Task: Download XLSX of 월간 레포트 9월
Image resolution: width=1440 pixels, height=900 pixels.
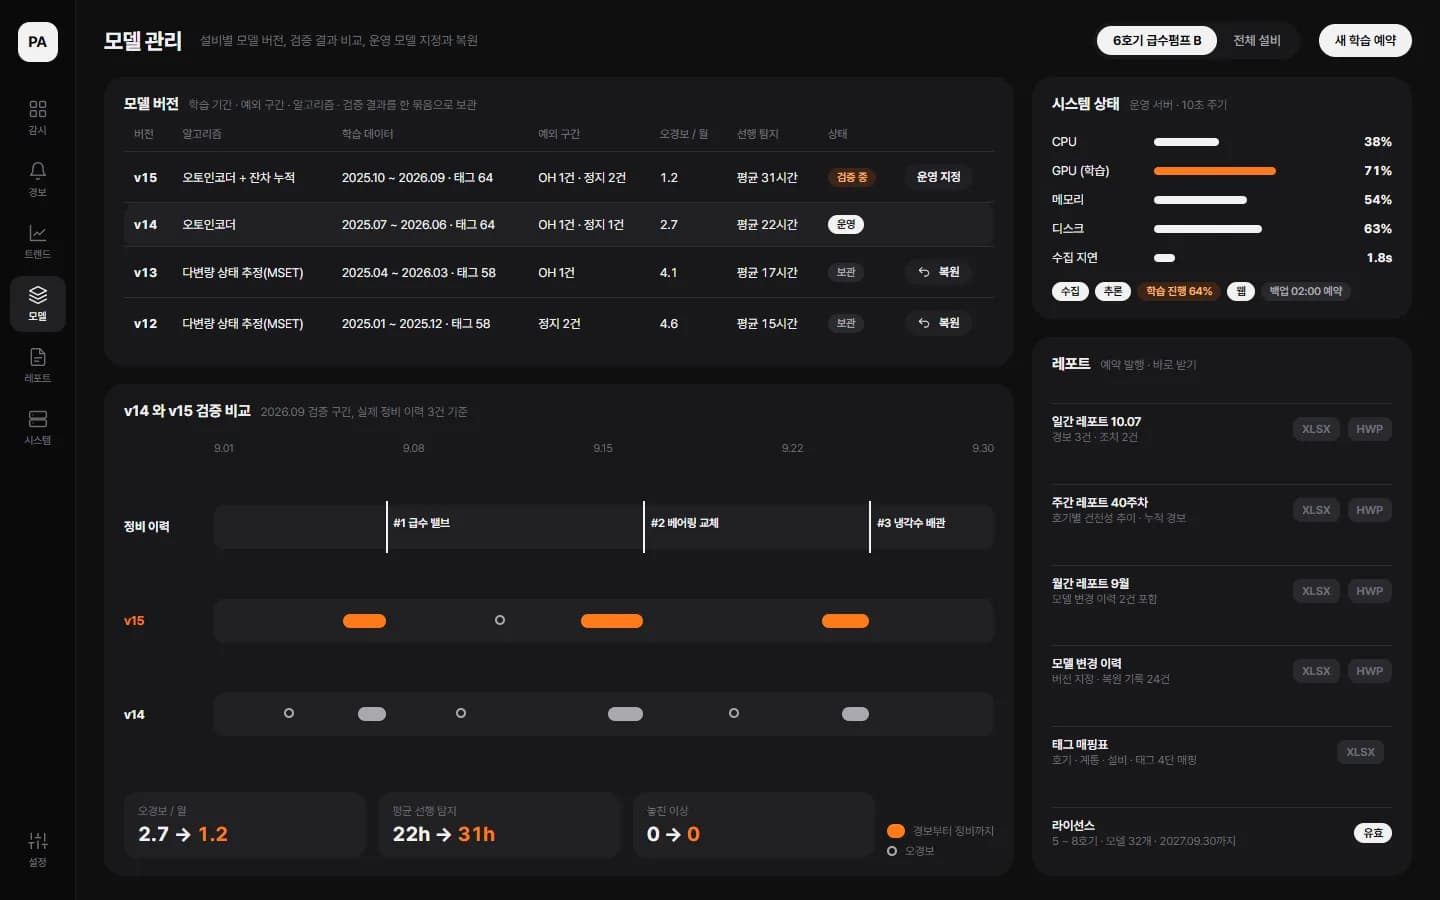Action: [1316, 591]
